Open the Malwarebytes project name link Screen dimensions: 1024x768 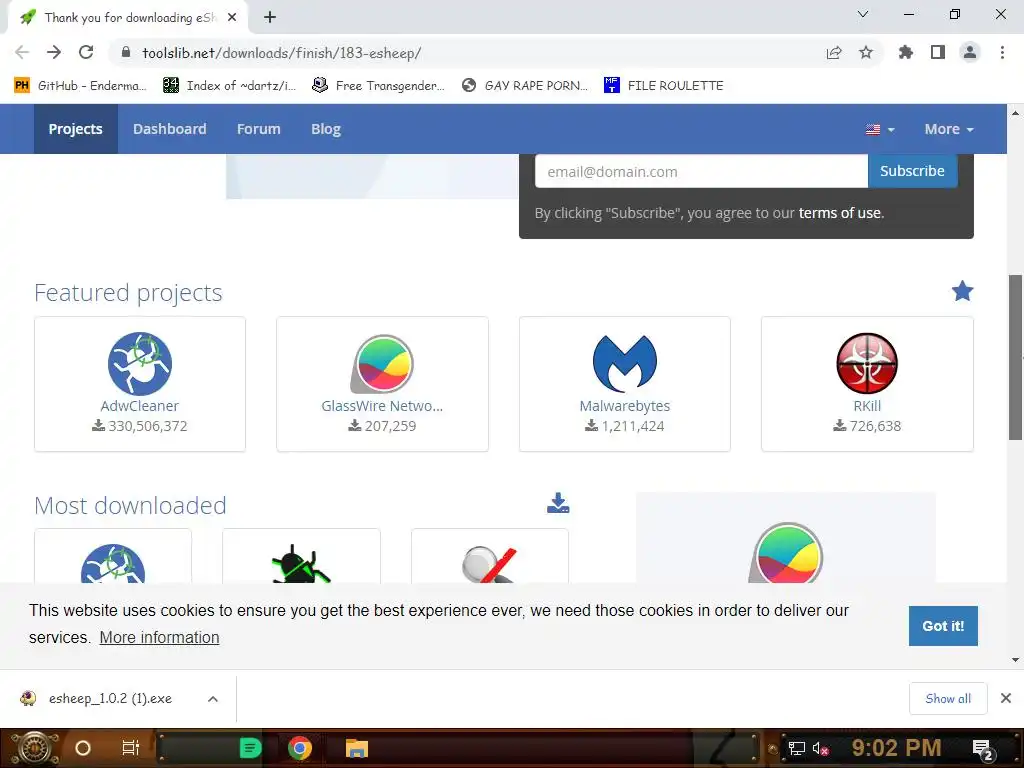point(625,406)
